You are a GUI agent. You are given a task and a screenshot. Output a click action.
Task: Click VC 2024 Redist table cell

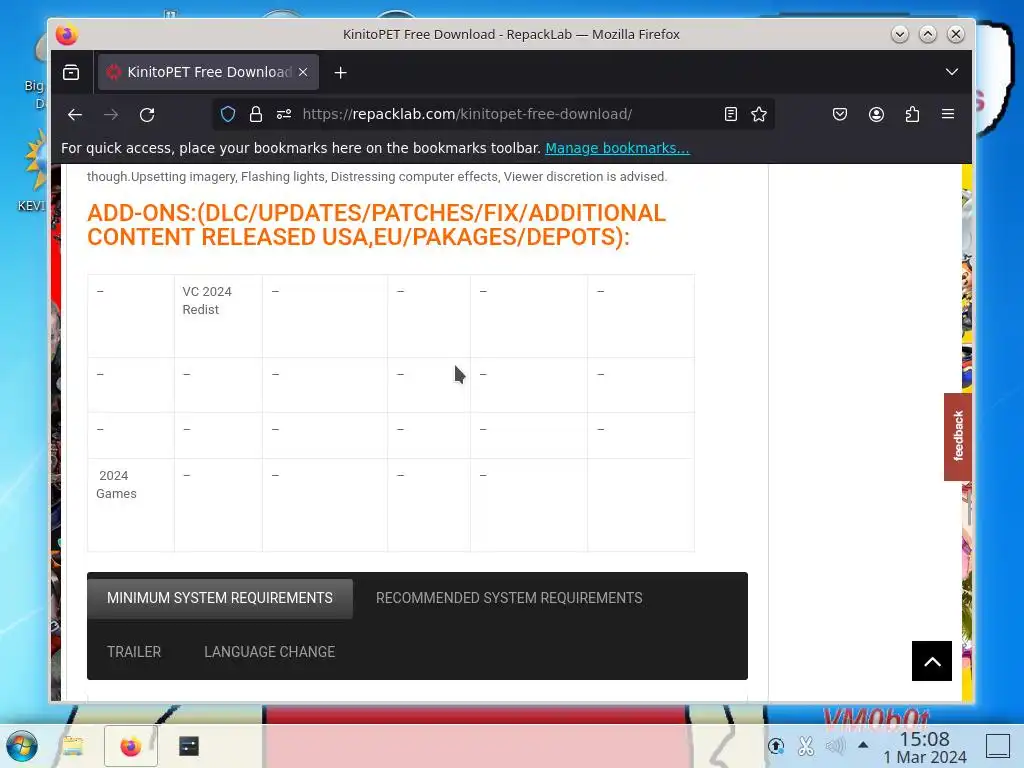tap(218, 316)
